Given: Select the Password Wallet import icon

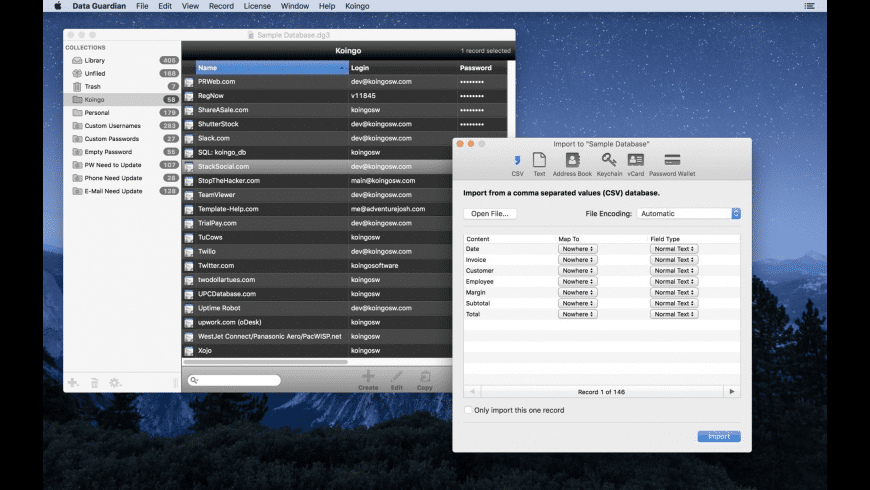Looking at the screenshot, I should click(672, 160).
